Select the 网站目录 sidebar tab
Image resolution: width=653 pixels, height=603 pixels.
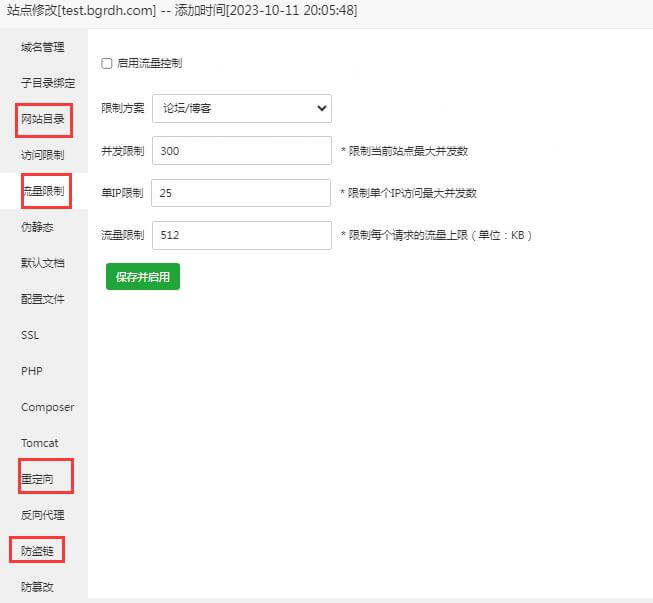click(42, 119)
